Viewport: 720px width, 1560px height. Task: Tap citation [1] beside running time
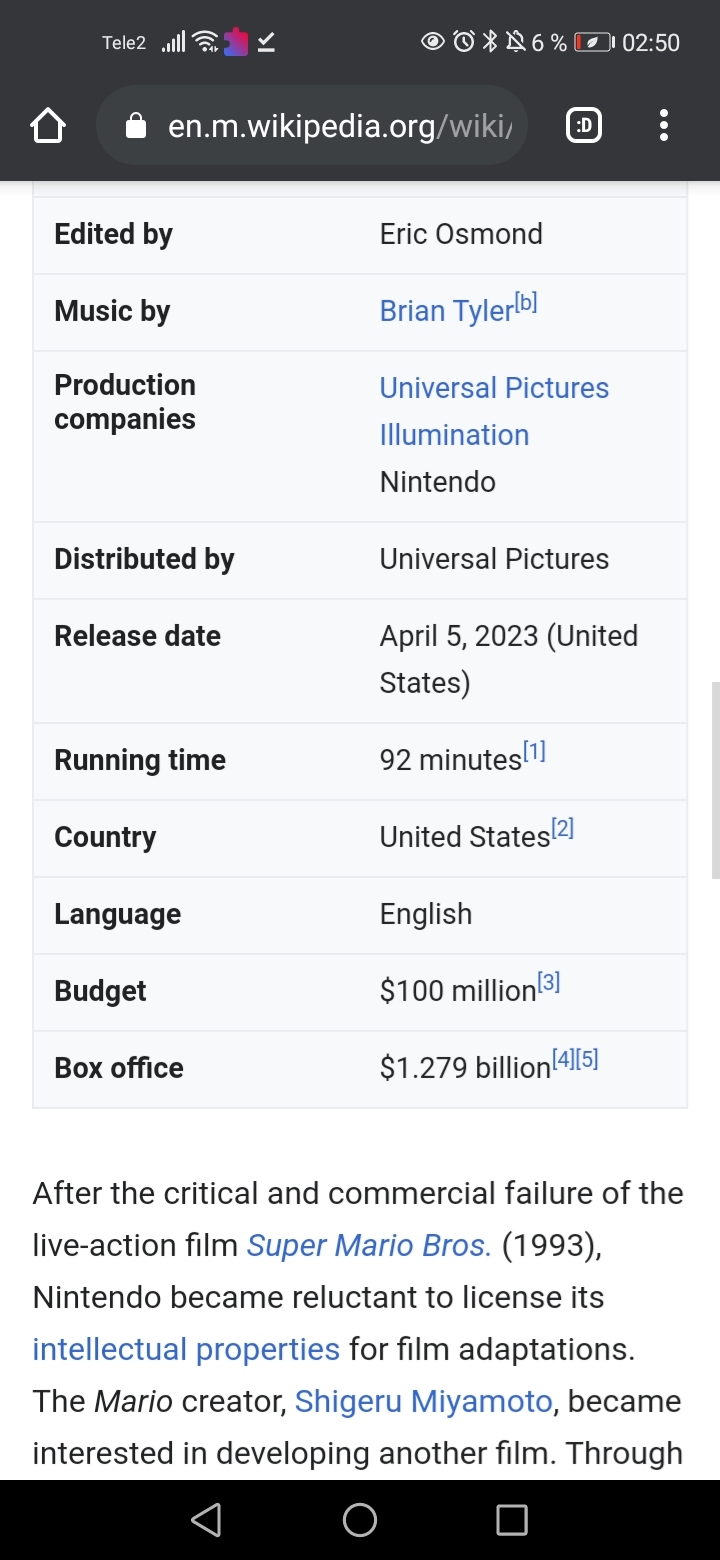534,752
